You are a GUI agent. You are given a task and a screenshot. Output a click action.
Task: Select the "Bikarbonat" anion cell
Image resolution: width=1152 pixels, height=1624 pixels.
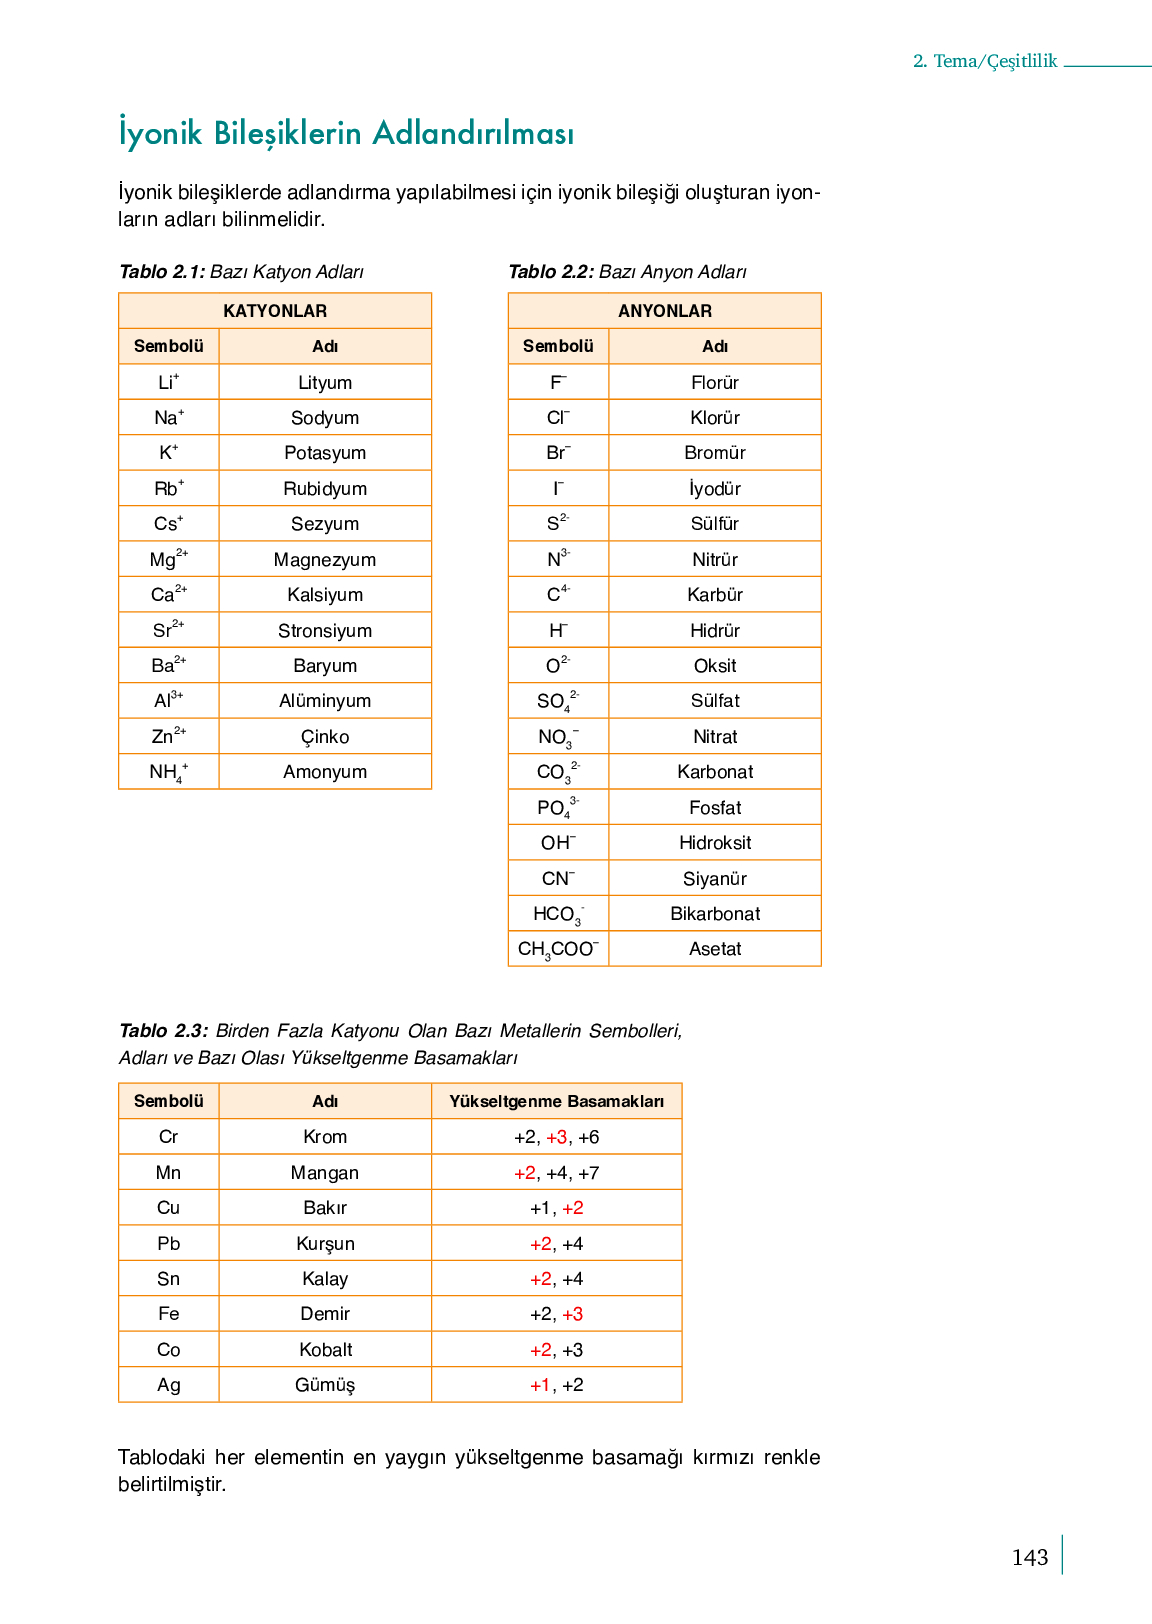tap(715, 914)
